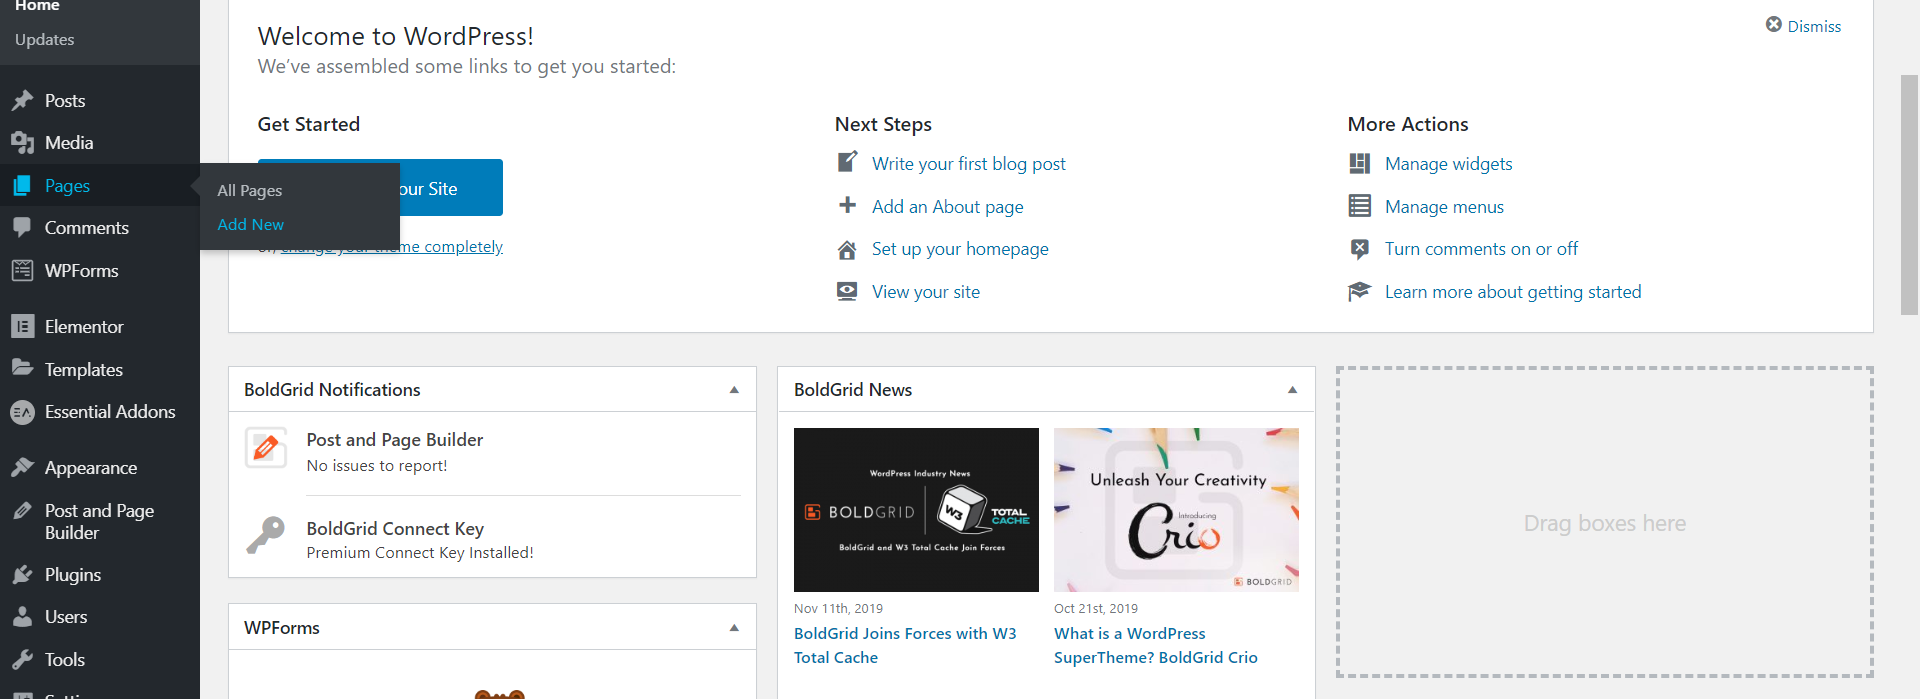Click the Comments speech bubble icon
The width and height of the screenshot is (1920, 699).
coord(22,228)
